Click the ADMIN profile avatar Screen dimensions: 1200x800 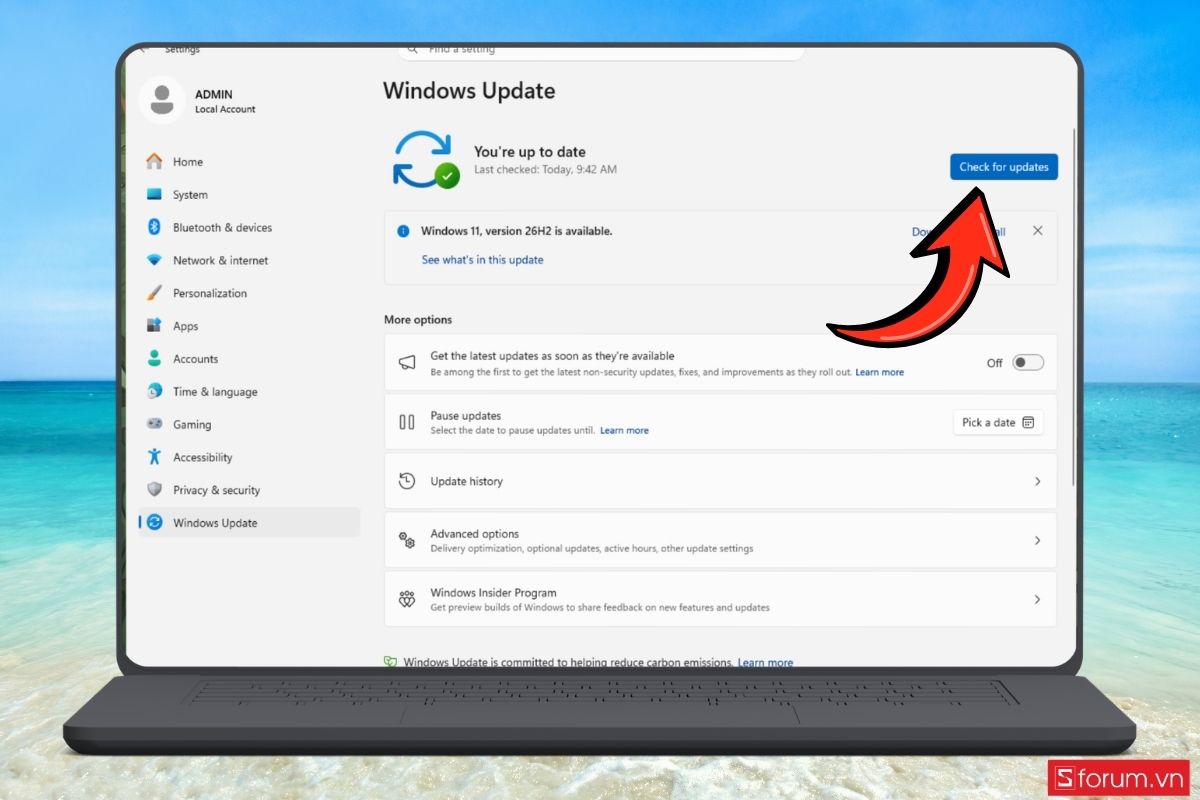click(x=161, y=99)
